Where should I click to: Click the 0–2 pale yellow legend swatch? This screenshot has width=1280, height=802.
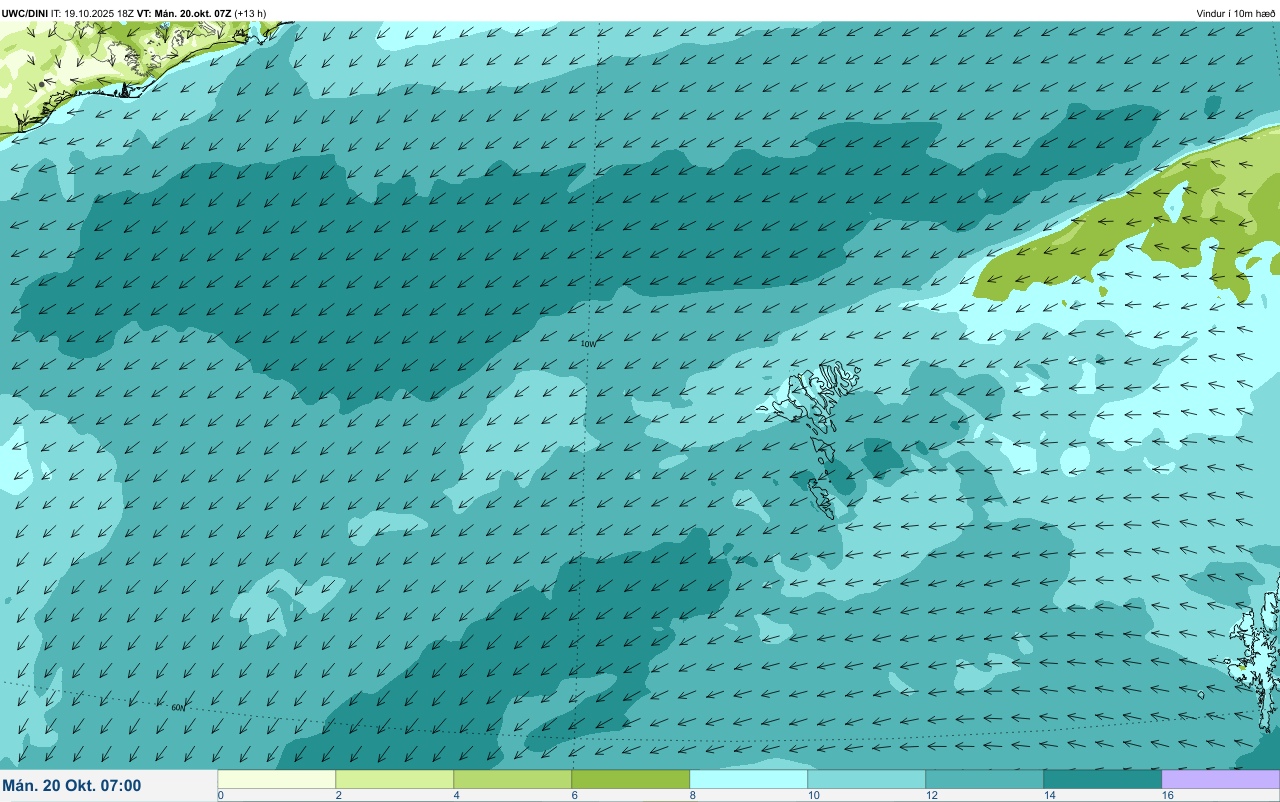pyautogui.click(x=277, y=779)
